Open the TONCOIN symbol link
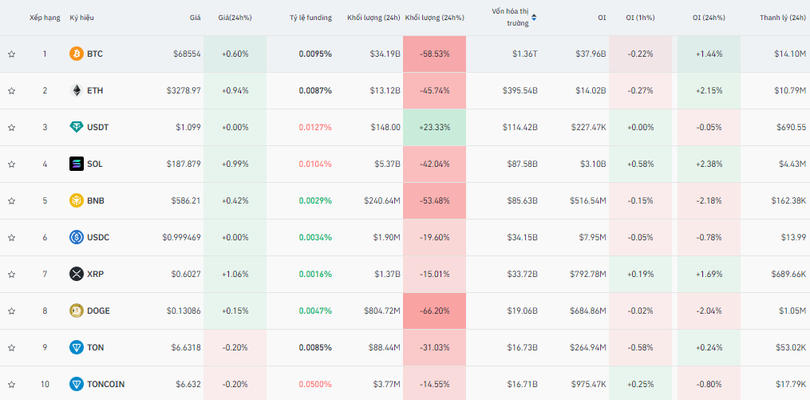 coord(106,384)
